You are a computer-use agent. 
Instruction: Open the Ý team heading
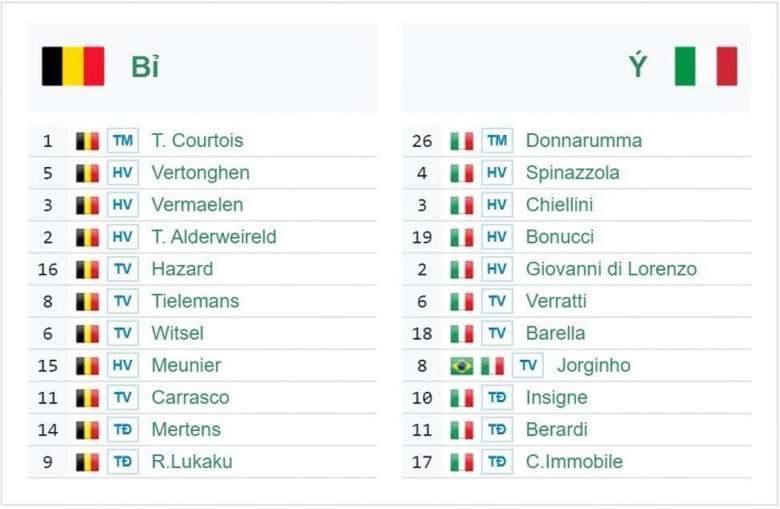pos(638,67)
